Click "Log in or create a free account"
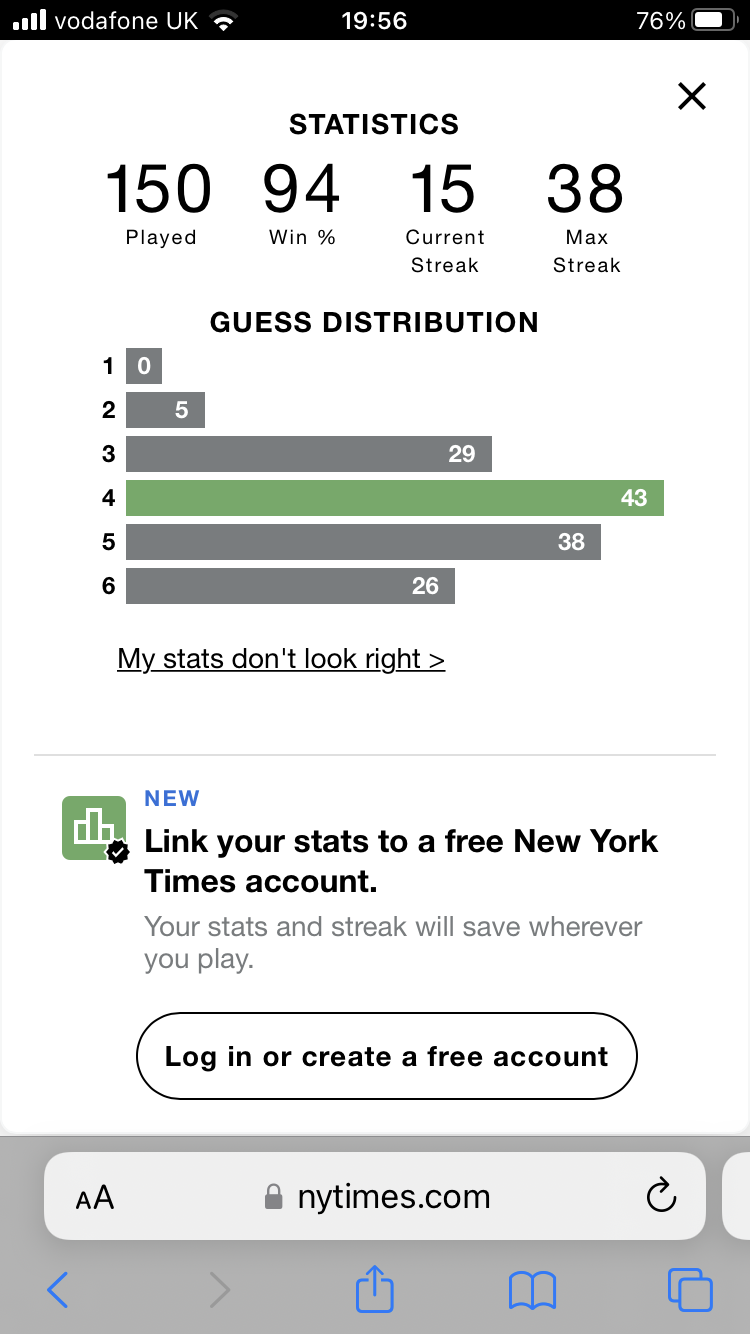Screen dimensions: 750x1334 coord(386,1056)
